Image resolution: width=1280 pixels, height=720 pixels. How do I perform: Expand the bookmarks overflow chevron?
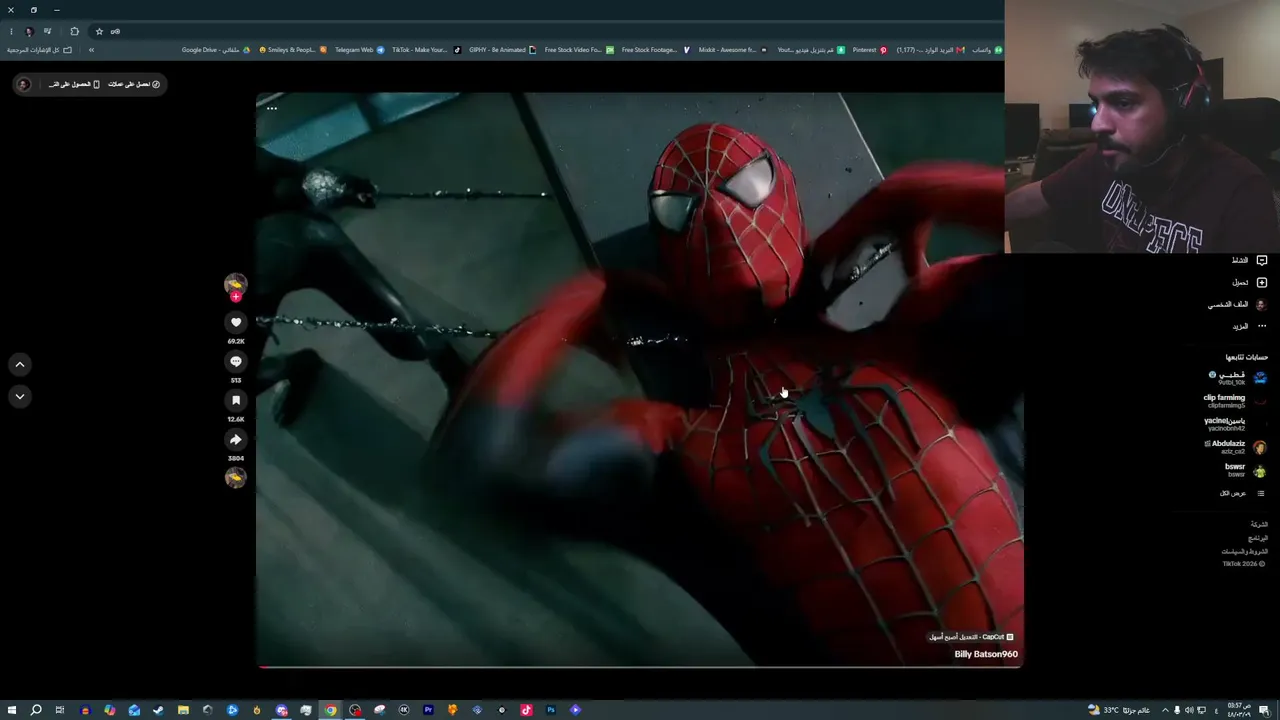pyautogui.click(x=91, y=50)
